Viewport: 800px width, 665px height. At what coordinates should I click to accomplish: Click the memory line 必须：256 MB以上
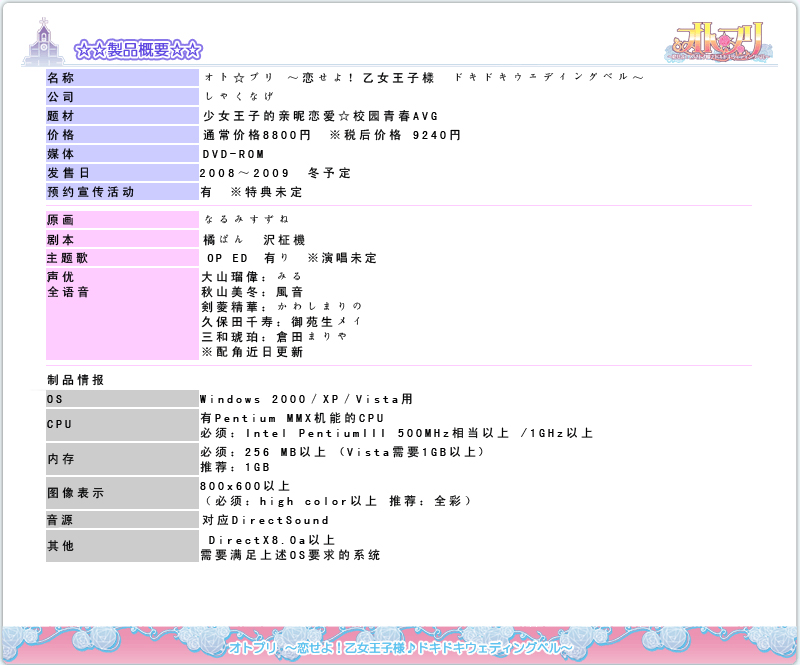(x=342, y=452)
